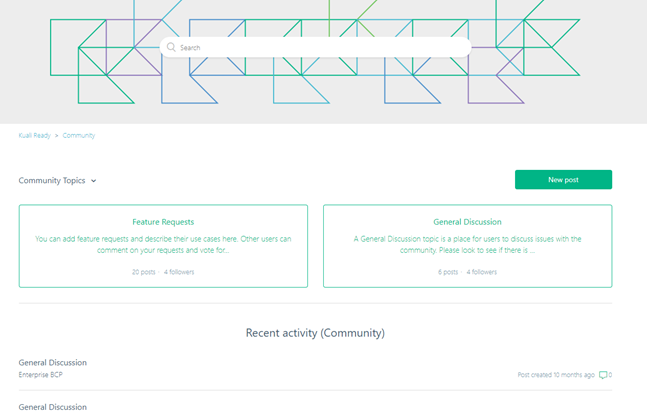Focus the Search input field
Screen dimensions: 647x416
[x=320, y=47]
